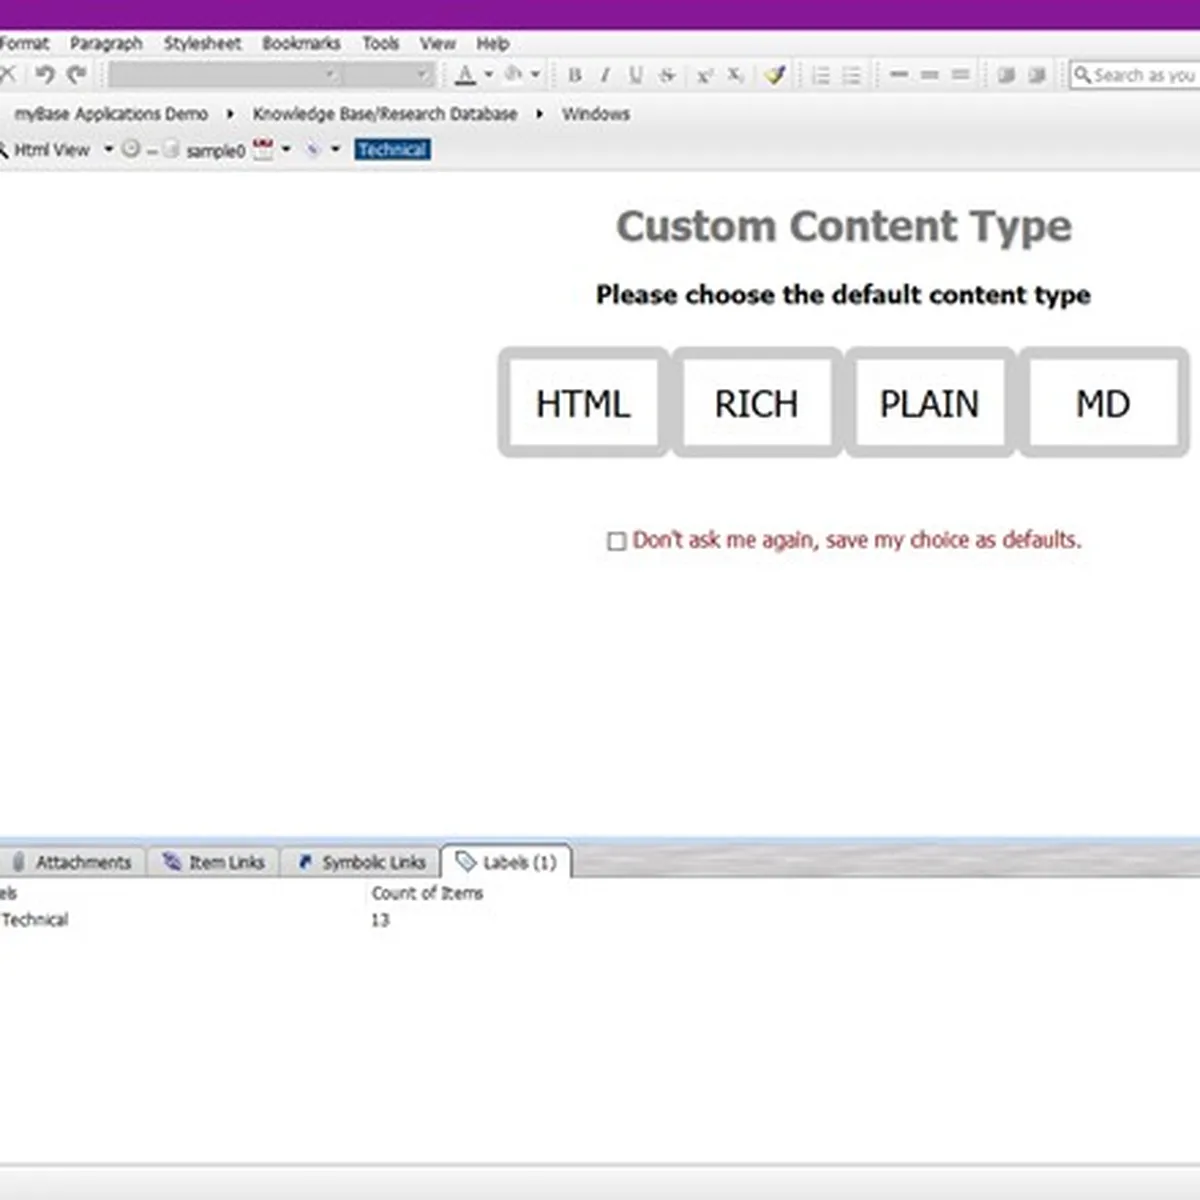Viewport: 1200px width, 1200px height.
Task: Open the Format menu
Action: point(24,43)
